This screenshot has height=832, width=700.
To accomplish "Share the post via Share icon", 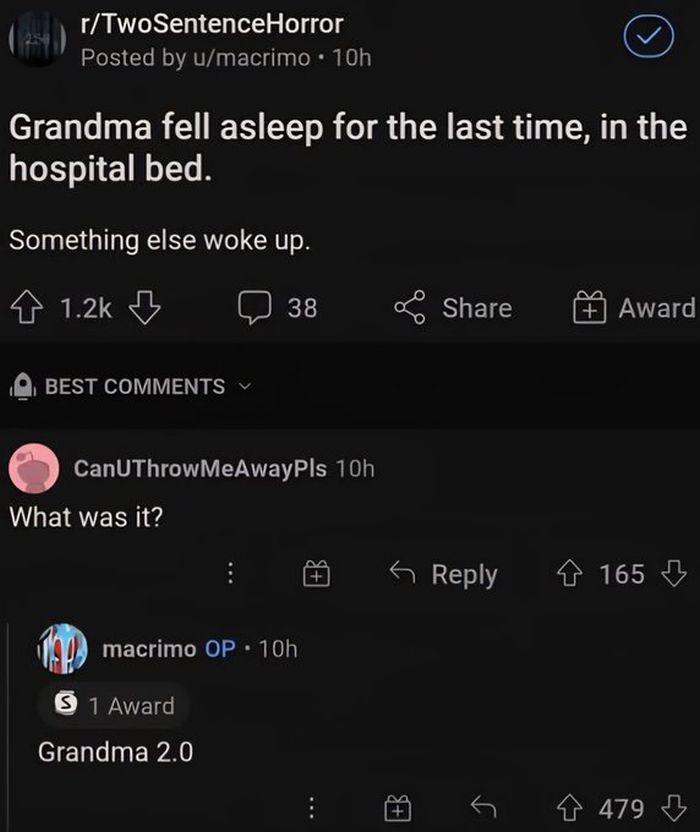I will (x=454, y=308).
